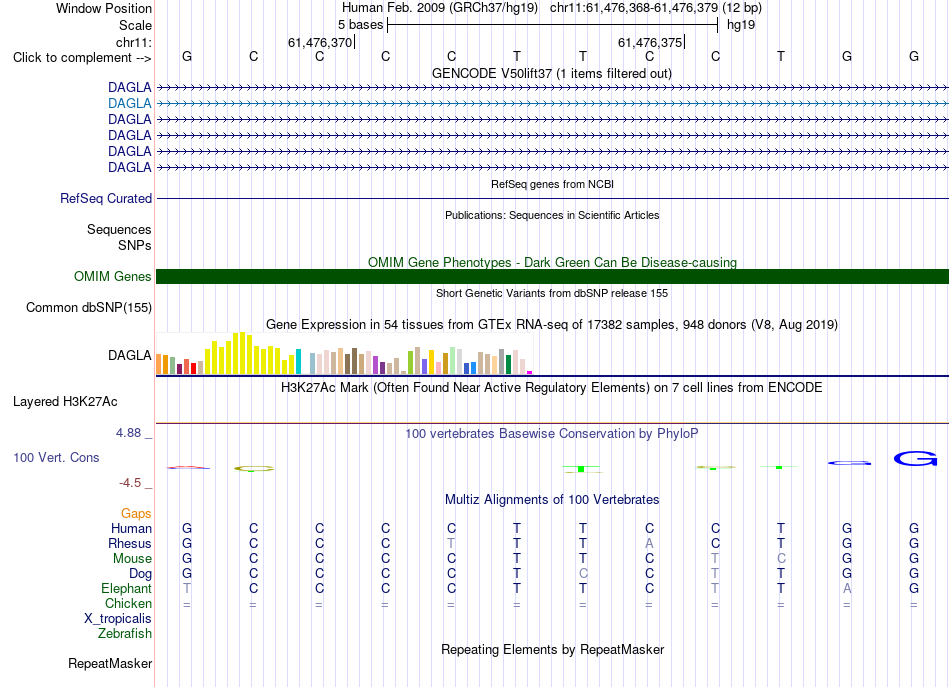The width and height of the screenshot is (950, 687).
Task: Click the Window Position label
Action: (104, 8)
